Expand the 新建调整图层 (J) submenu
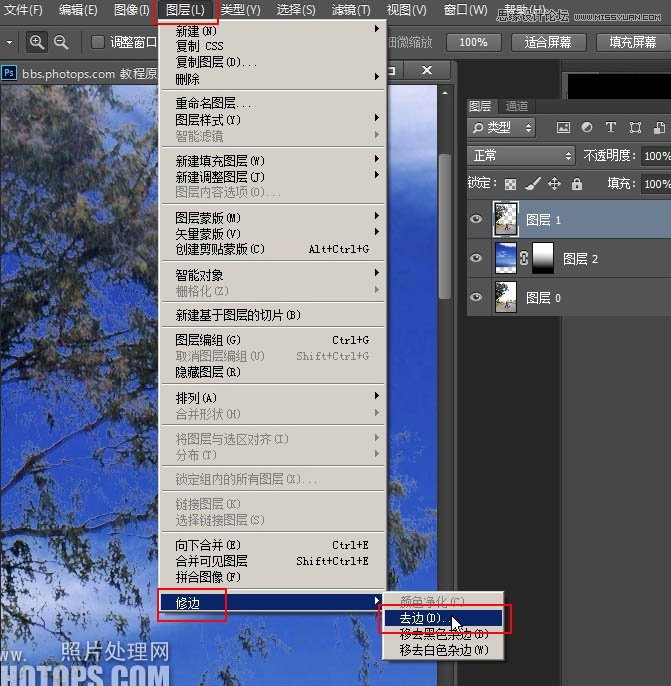The image size is (671, 686). tap(274, 177)
